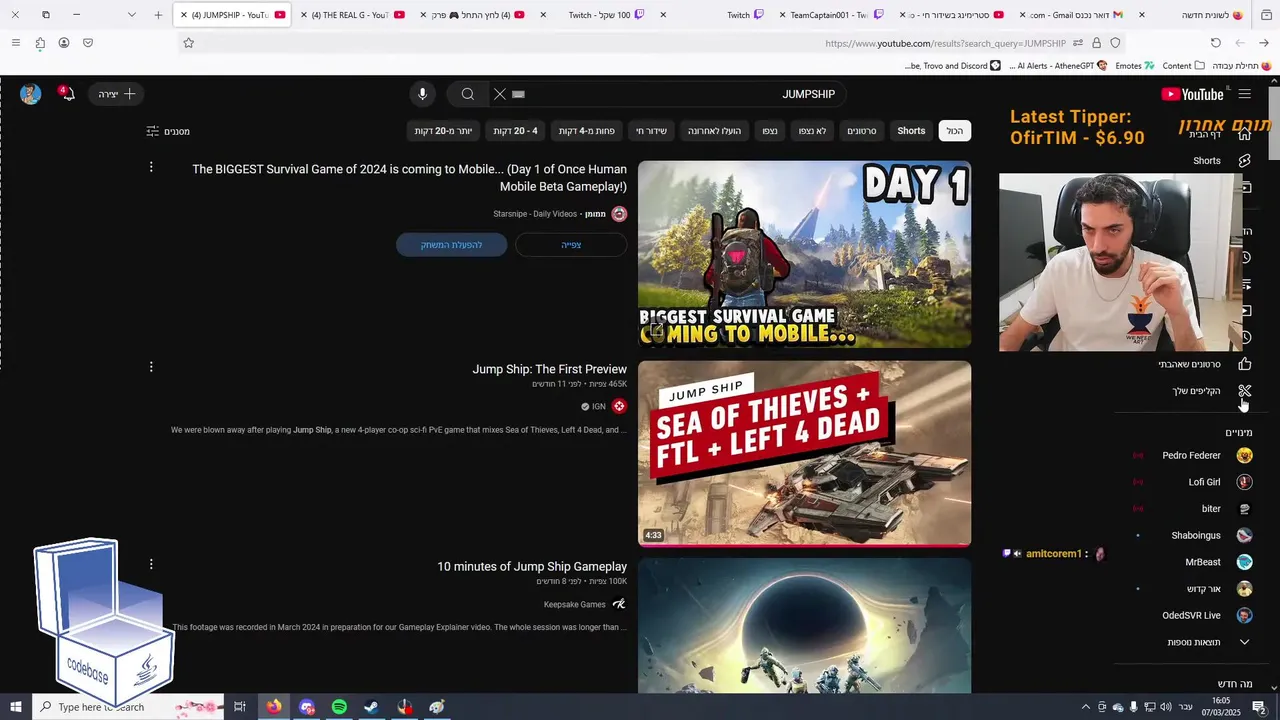Switch to THE REAL G YouTube tab
This screenshot has height=720, width=1280.
click(x=355, y=15)
